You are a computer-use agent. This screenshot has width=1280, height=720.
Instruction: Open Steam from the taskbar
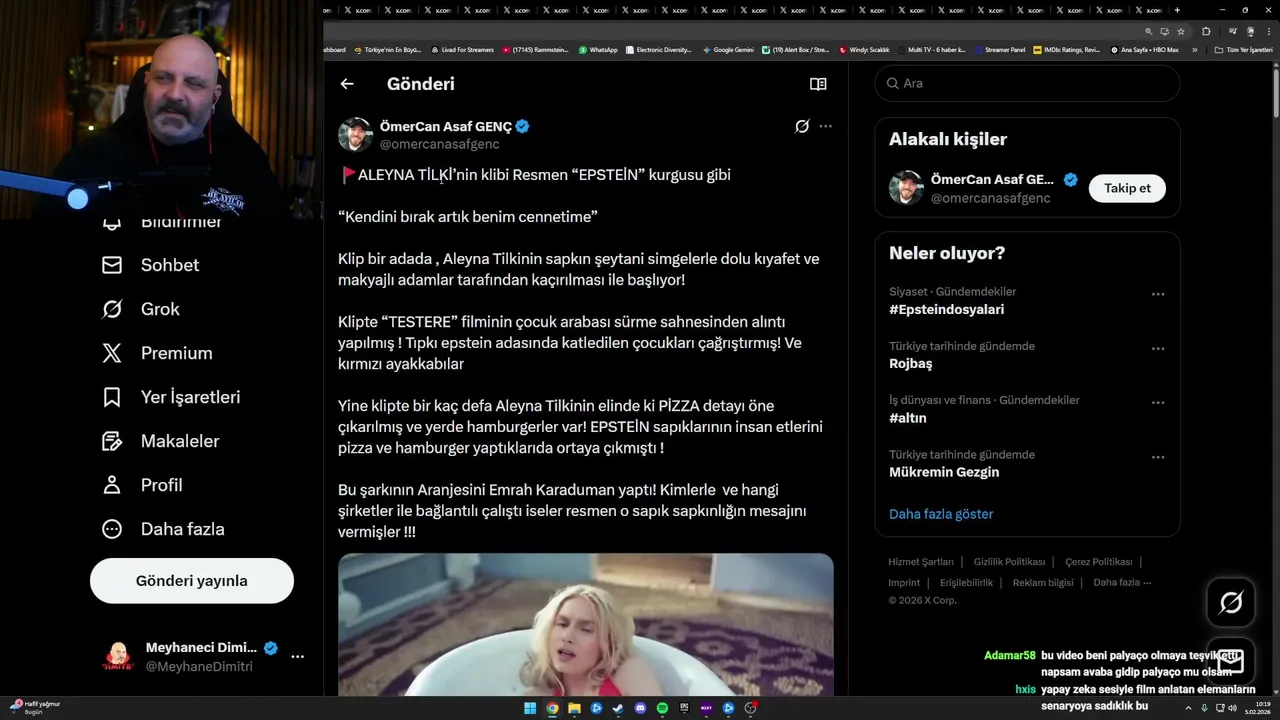(618, 708)
